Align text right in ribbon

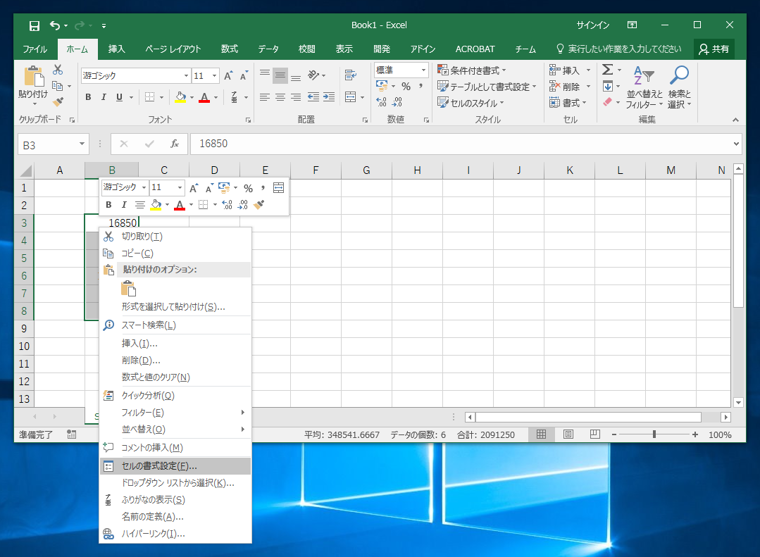[x=296, y=97]
